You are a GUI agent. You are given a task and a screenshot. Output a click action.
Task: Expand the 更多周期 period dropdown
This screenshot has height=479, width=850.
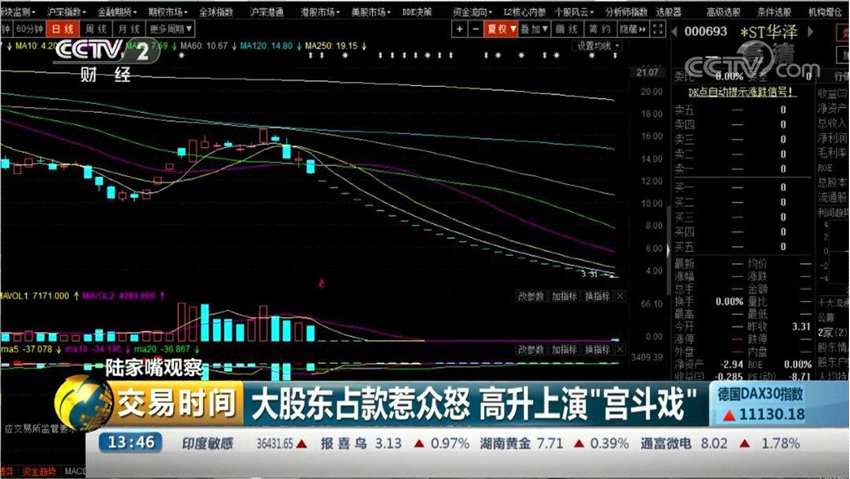[x=170, y=29]
